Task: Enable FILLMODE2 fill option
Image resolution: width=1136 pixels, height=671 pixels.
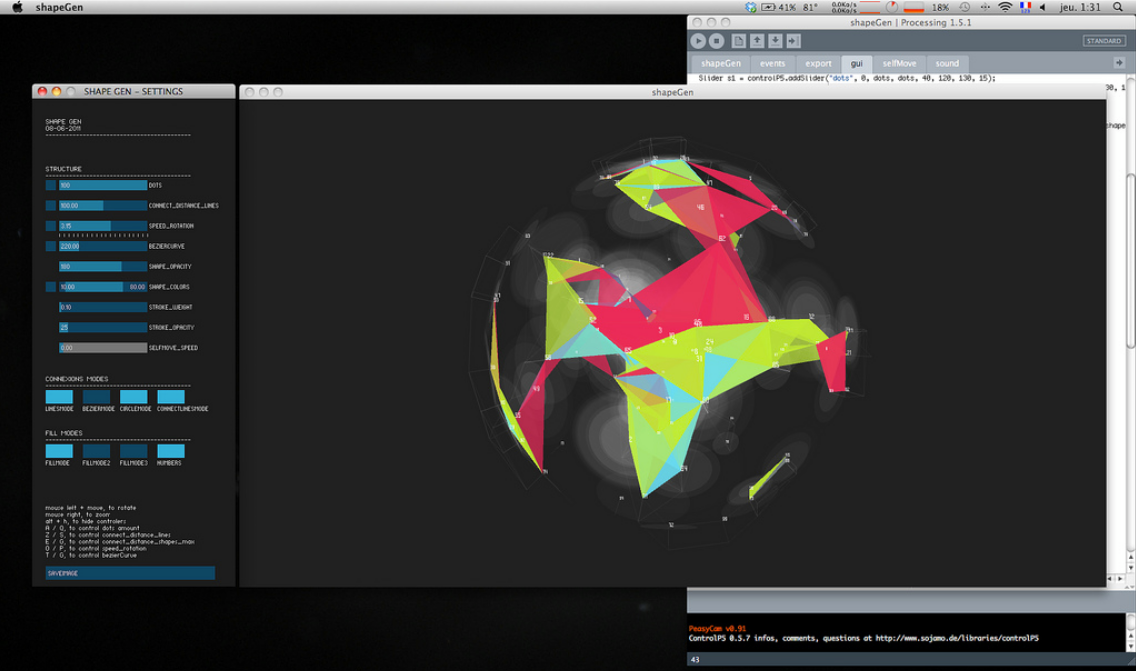Action: click(96, 451)
